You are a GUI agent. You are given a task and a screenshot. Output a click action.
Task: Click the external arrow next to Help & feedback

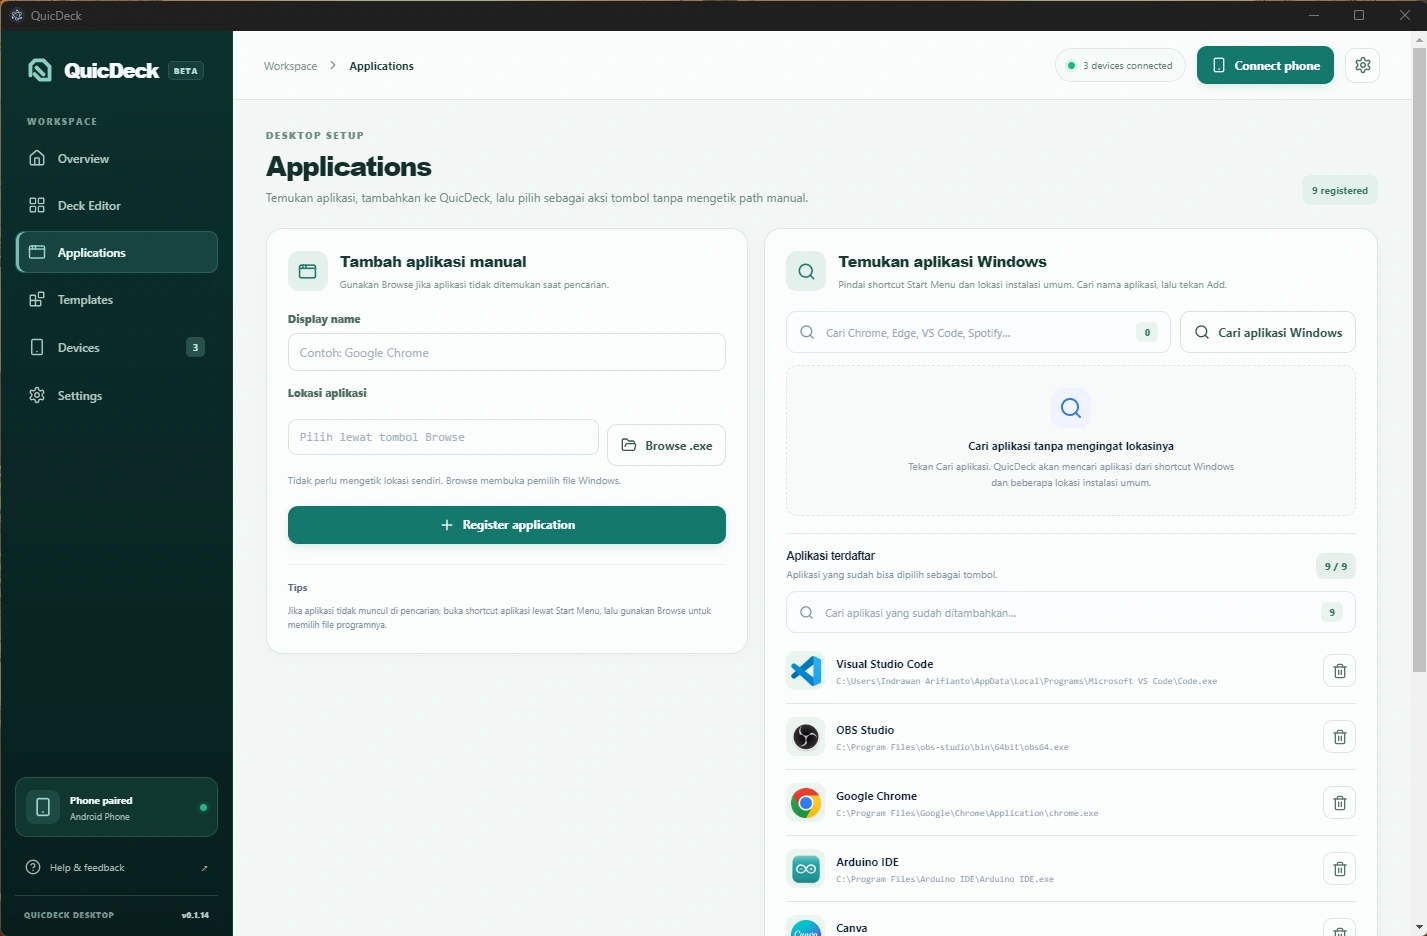coord(204,868)
